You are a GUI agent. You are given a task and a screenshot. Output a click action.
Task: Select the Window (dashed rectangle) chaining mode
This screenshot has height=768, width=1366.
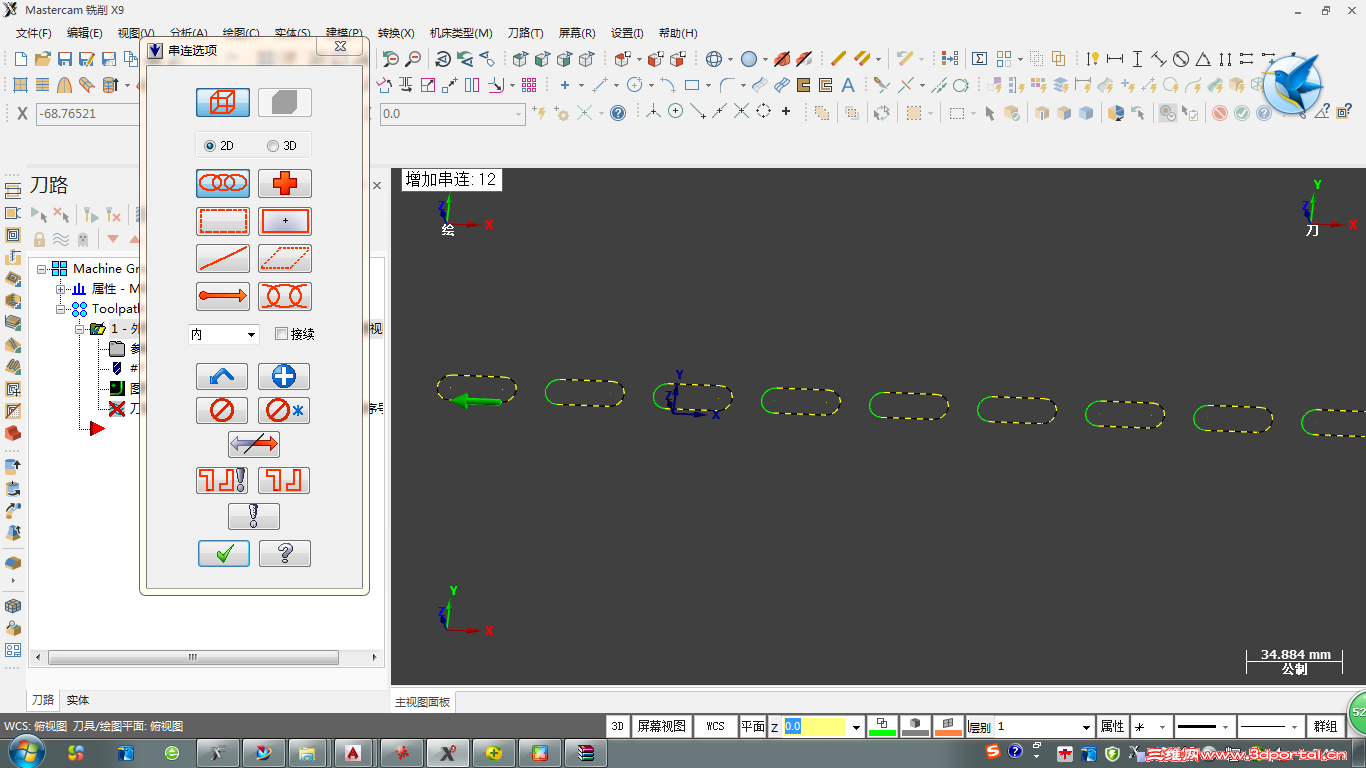click(x=223, y=221)
